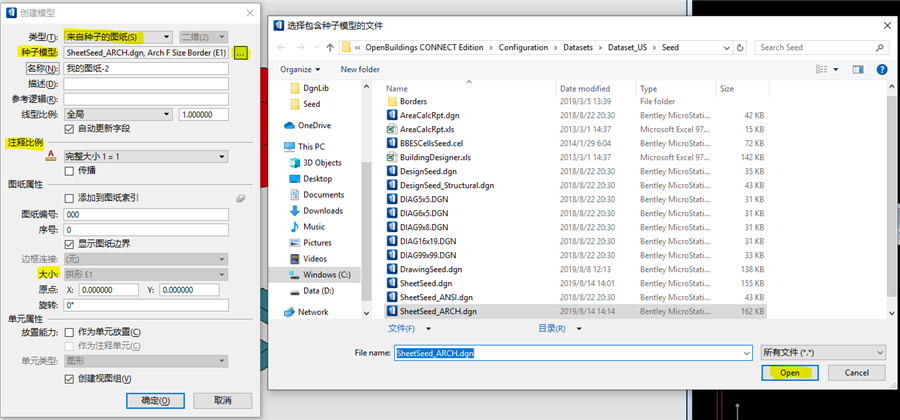The image size is (900, 420).
Task: Open the 目录(R) menu
Action: (x=560, y=329)
